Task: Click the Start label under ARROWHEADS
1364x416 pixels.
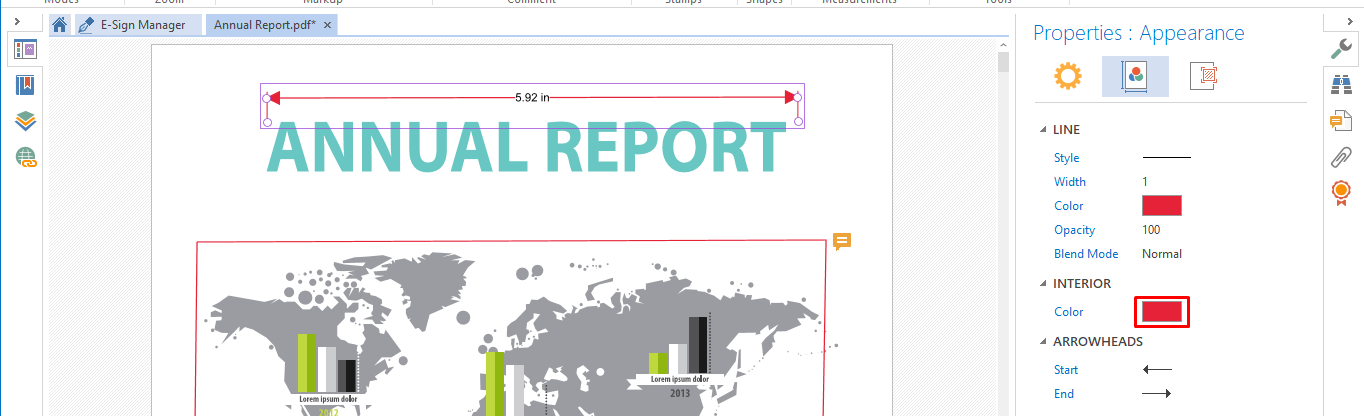Action: pyautogui.click(x=1066, y=370)
